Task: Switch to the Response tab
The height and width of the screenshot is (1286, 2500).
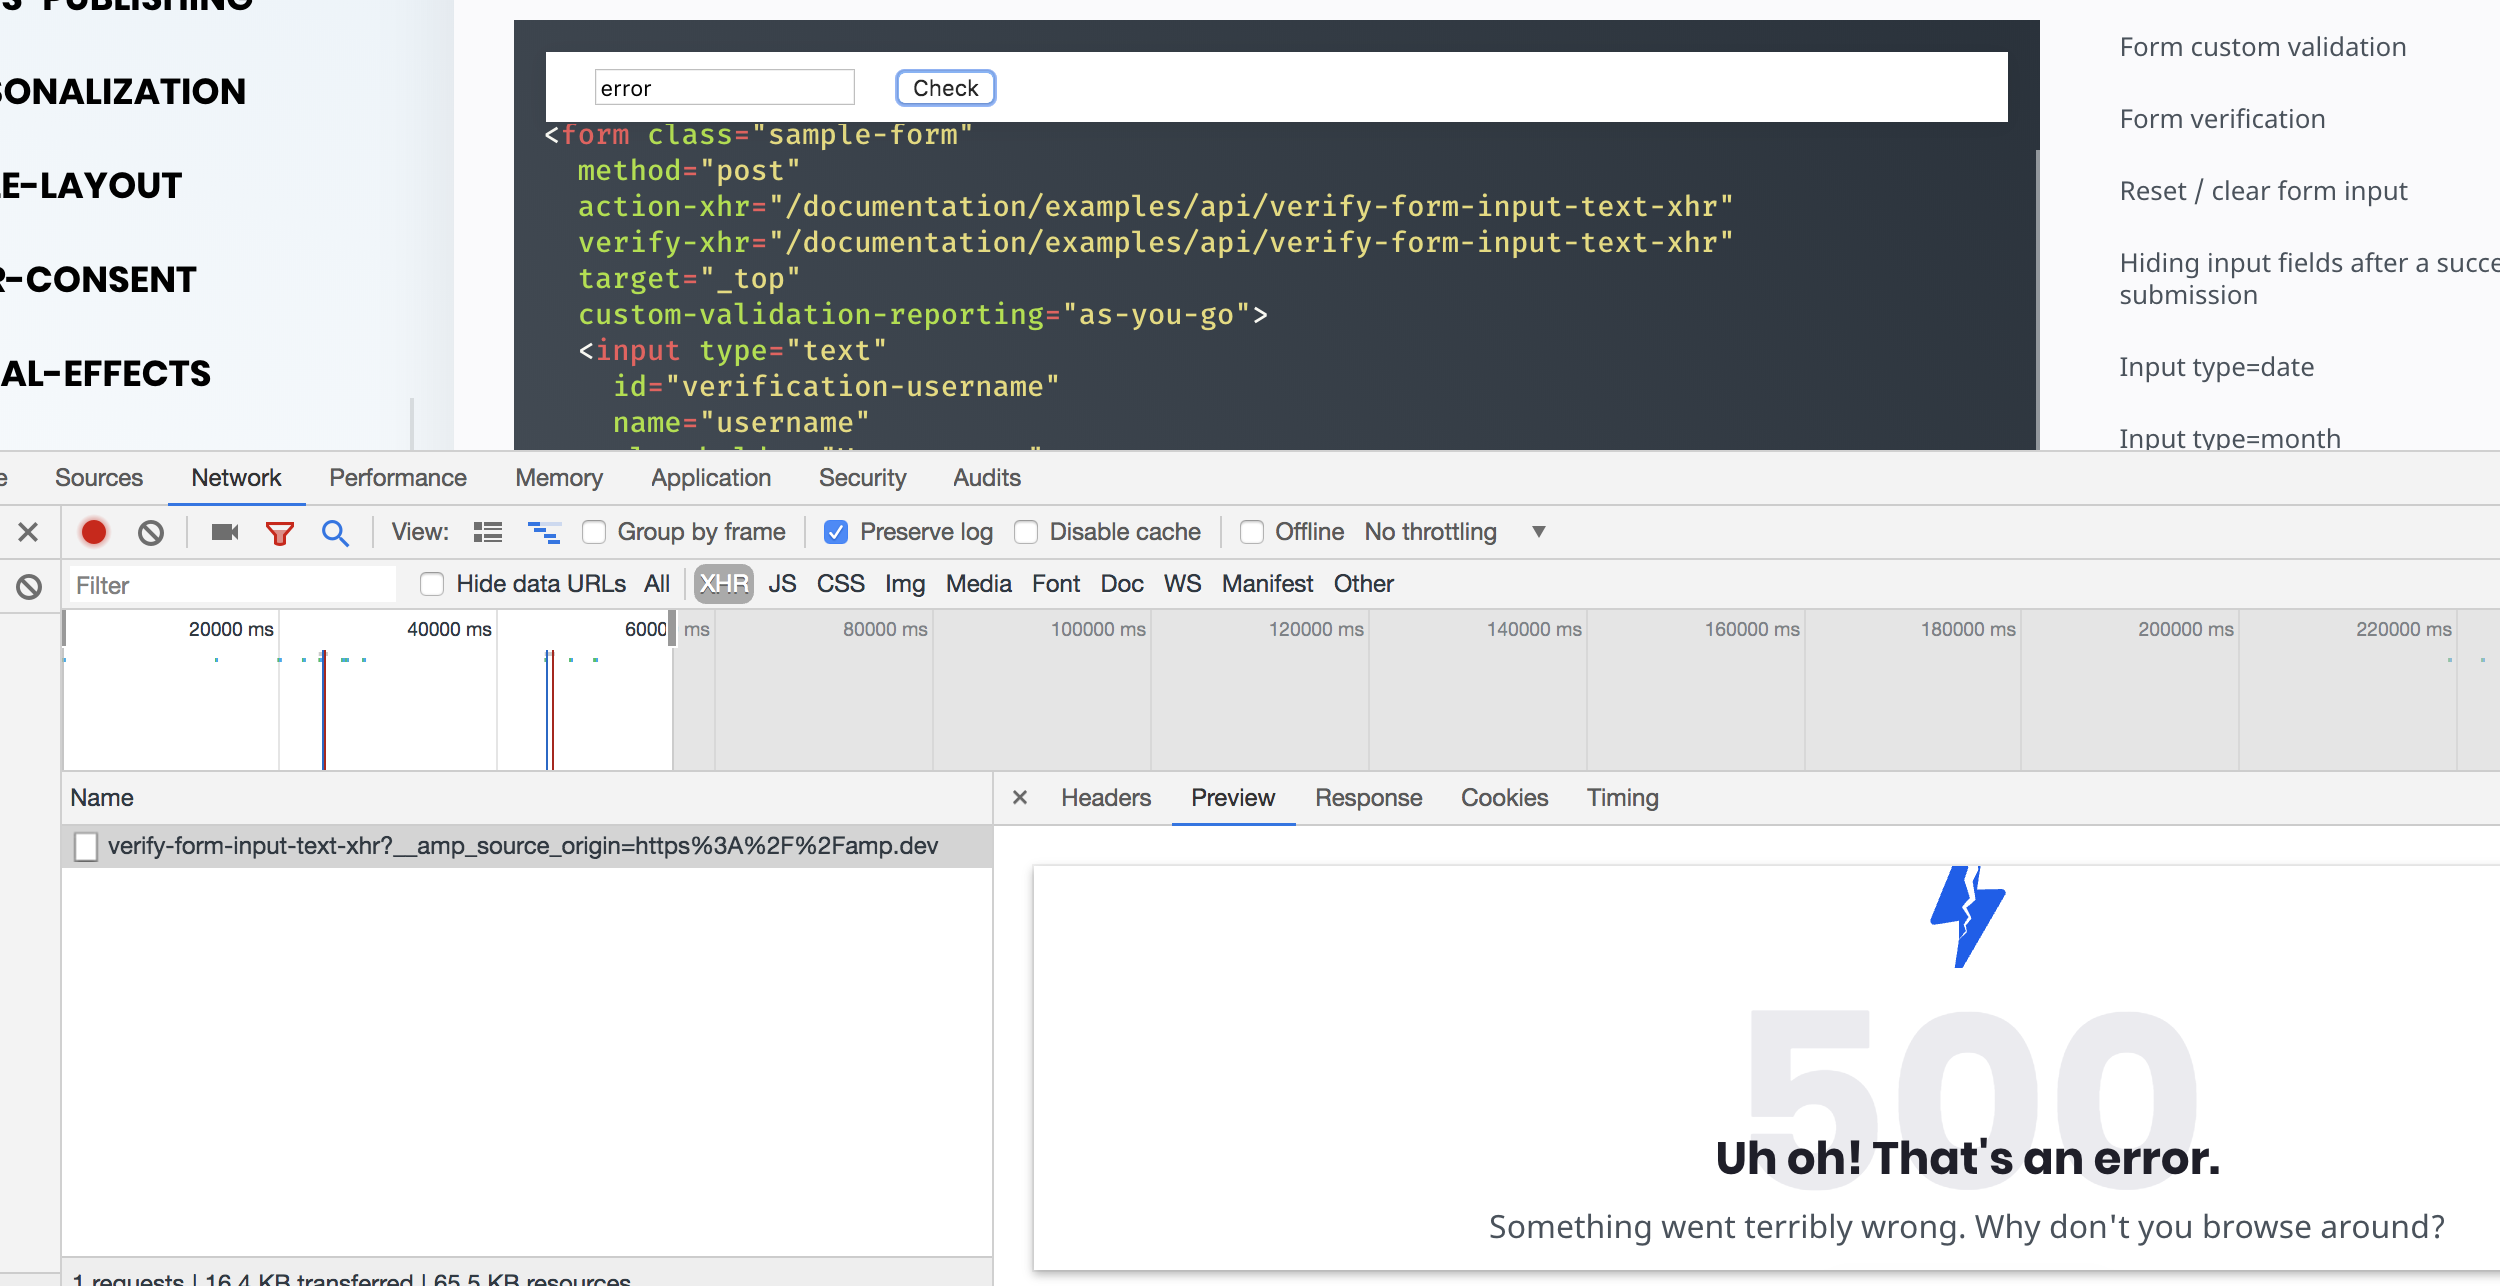Action: [1368, 797]
